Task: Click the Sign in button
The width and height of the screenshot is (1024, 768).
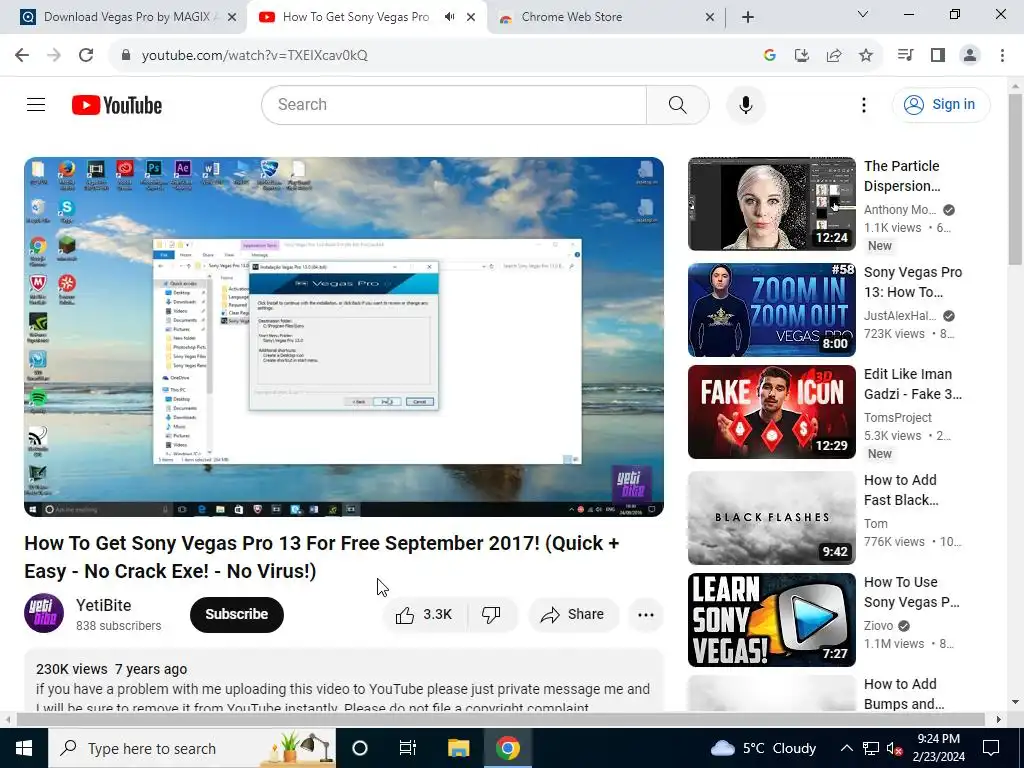Action: pyautogui.click(x=941, y=104)
